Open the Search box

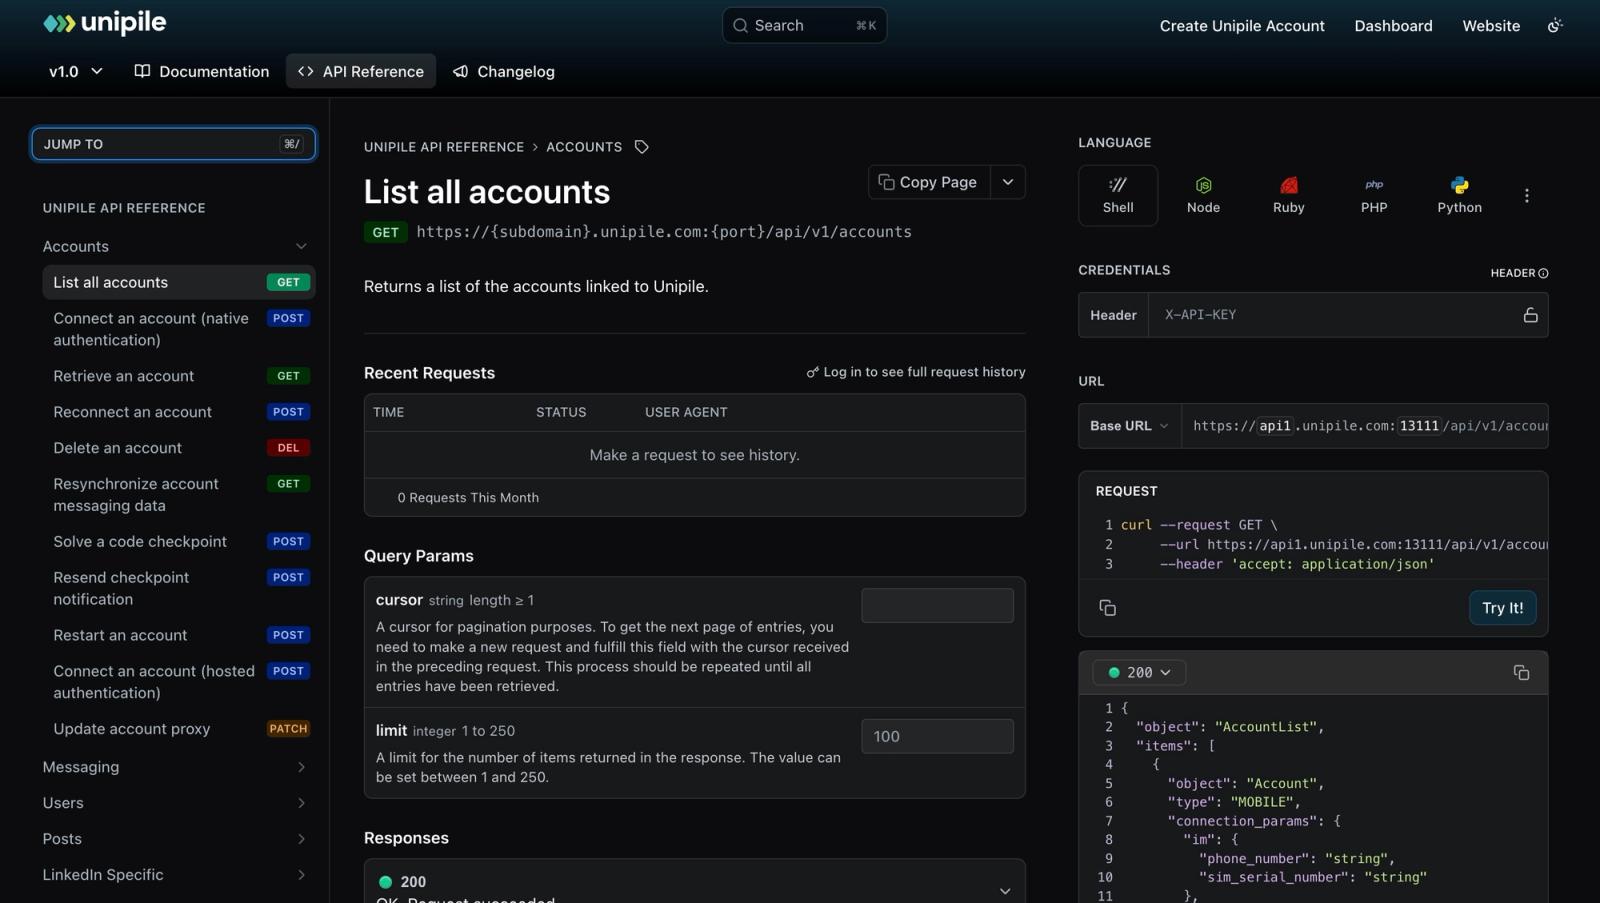[x=804, y=25]
